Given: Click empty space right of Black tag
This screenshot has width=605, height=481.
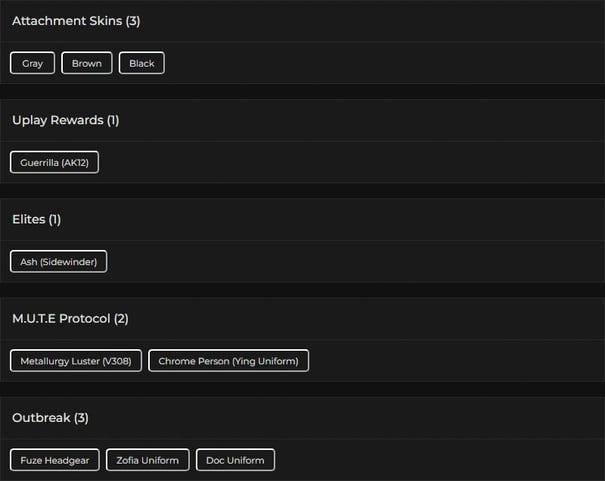Looking at the screenshot, I should (380, 63).
